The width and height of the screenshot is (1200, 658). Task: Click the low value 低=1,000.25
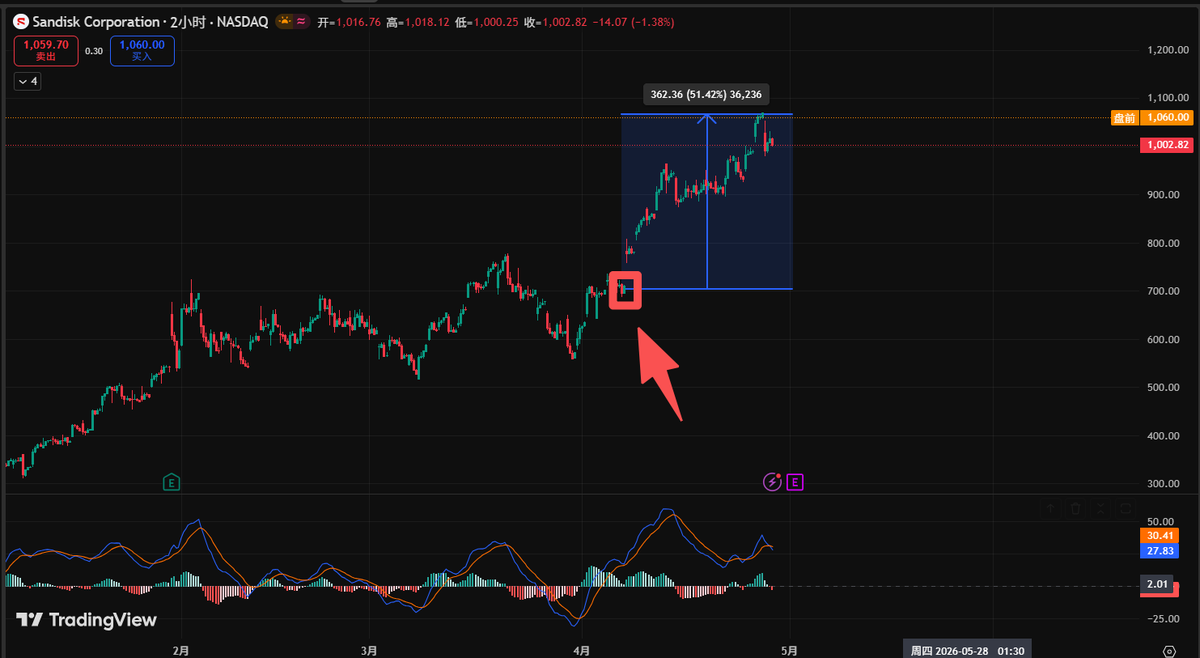click(489, 22)
